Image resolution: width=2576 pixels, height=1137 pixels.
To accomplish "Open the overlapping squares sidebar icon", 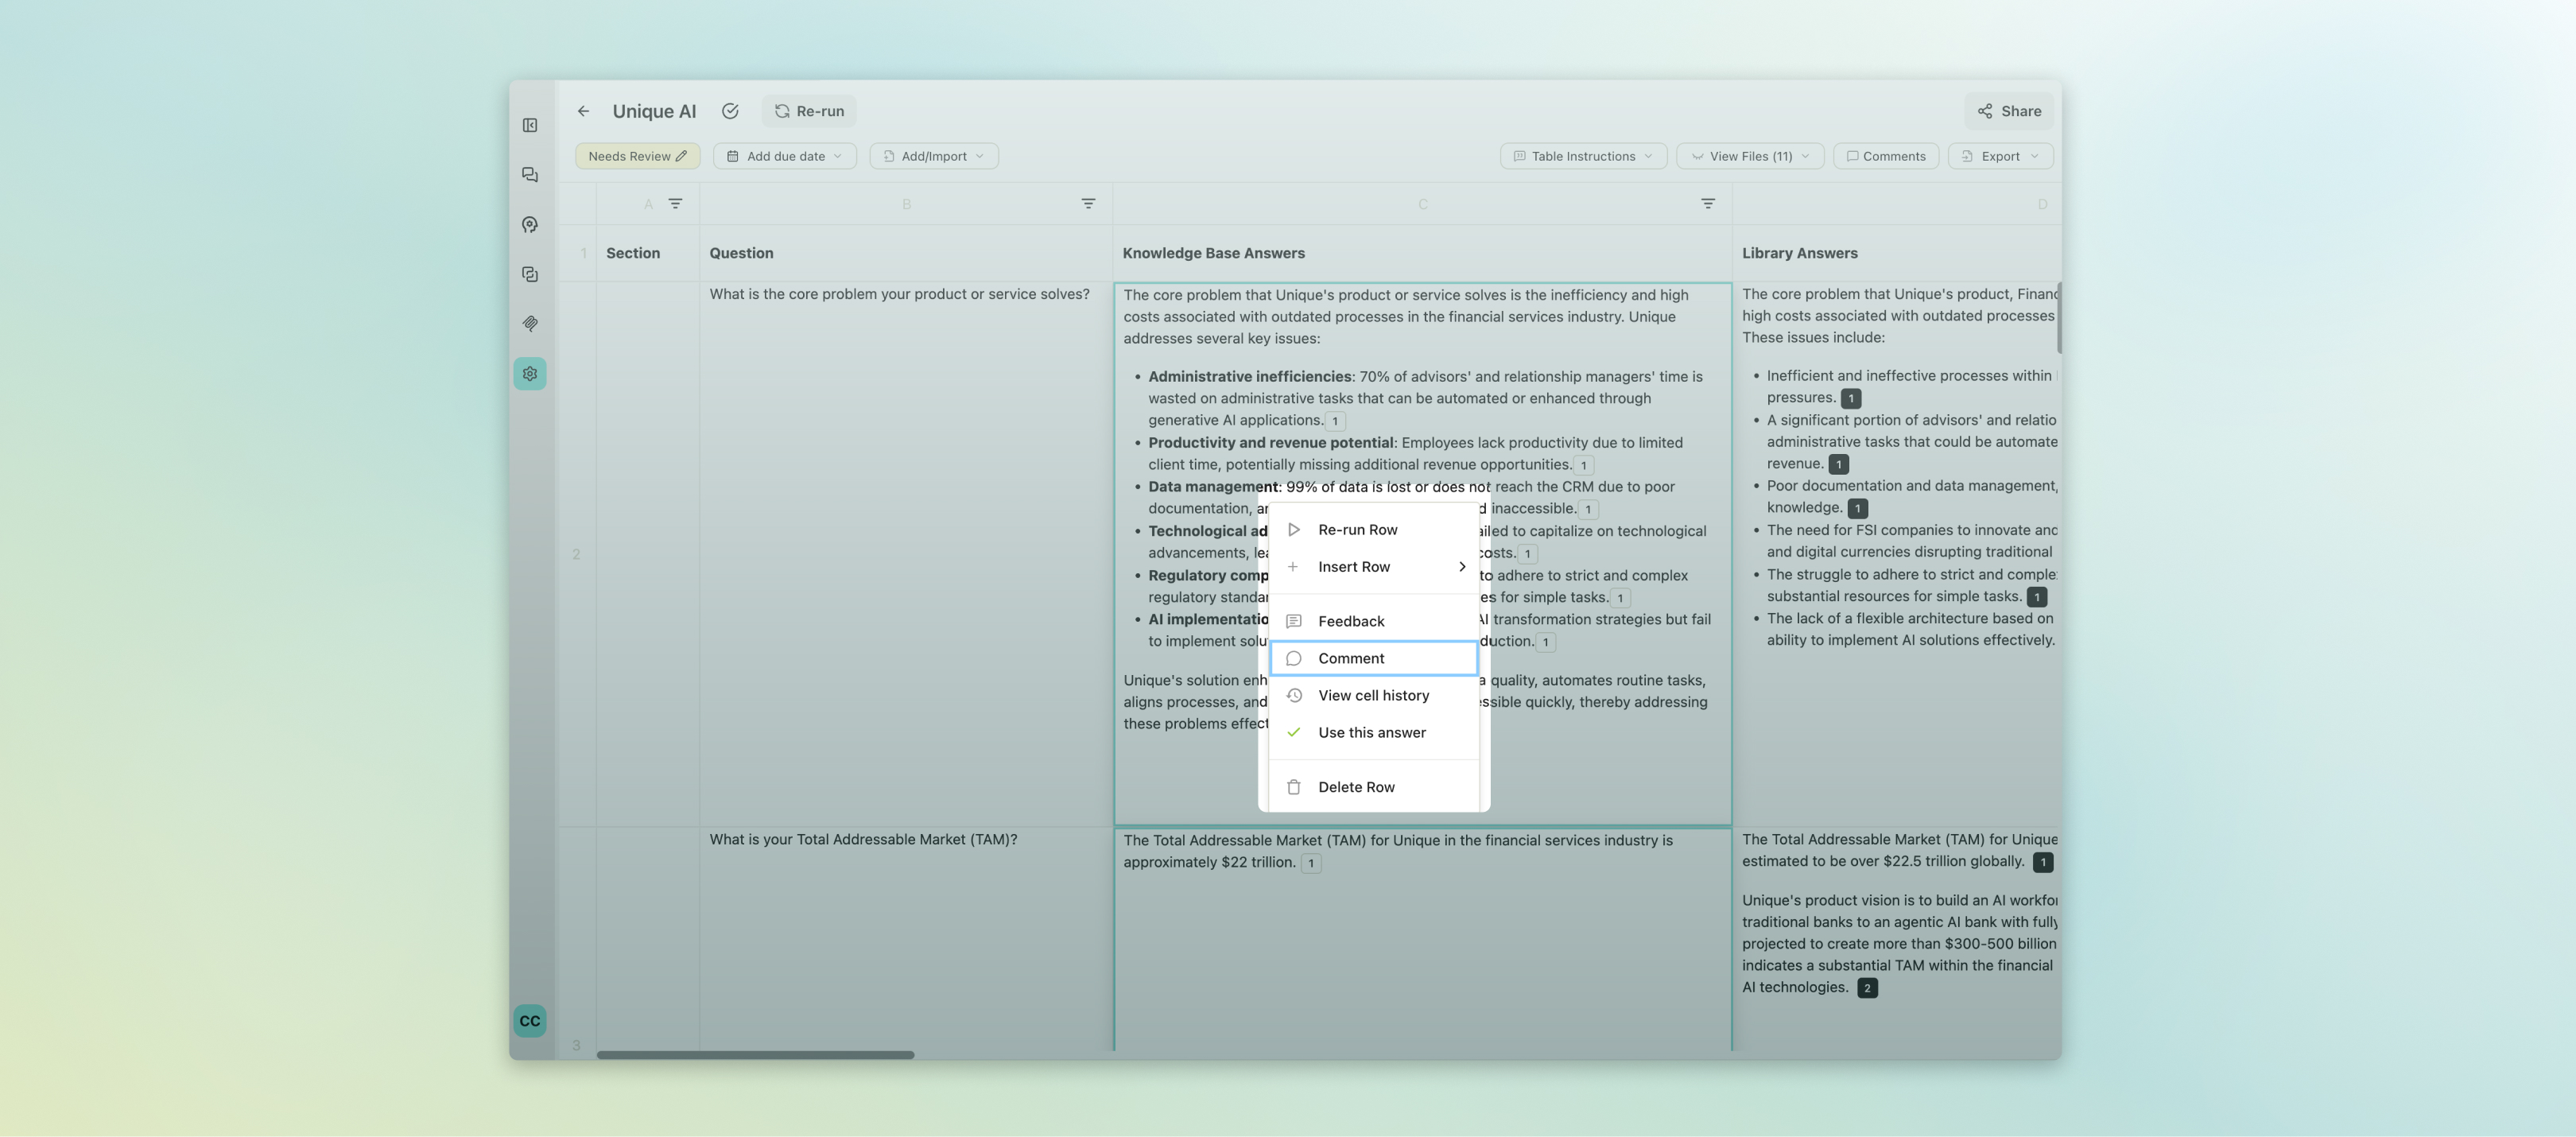I will pyautogui.click(x=530, y=274).
